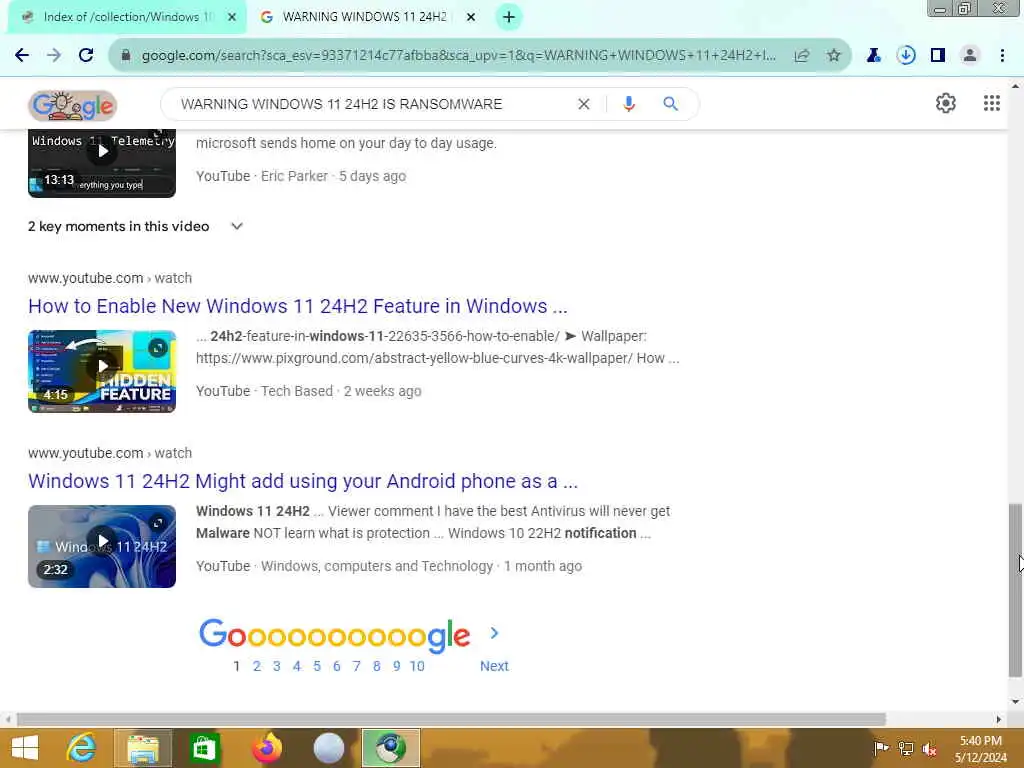Click the Google doodle logo
1024x768 pixels.
click(x=72, y=105)
